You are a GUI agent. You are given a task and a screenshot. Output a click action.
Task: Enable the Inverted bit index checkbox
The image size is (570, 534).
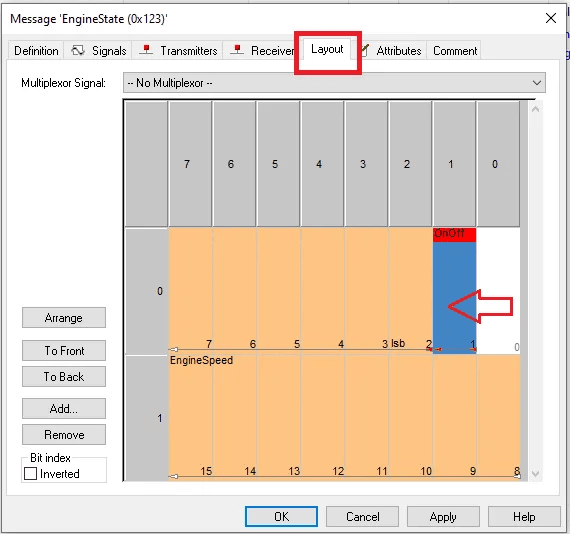point(31,474)
